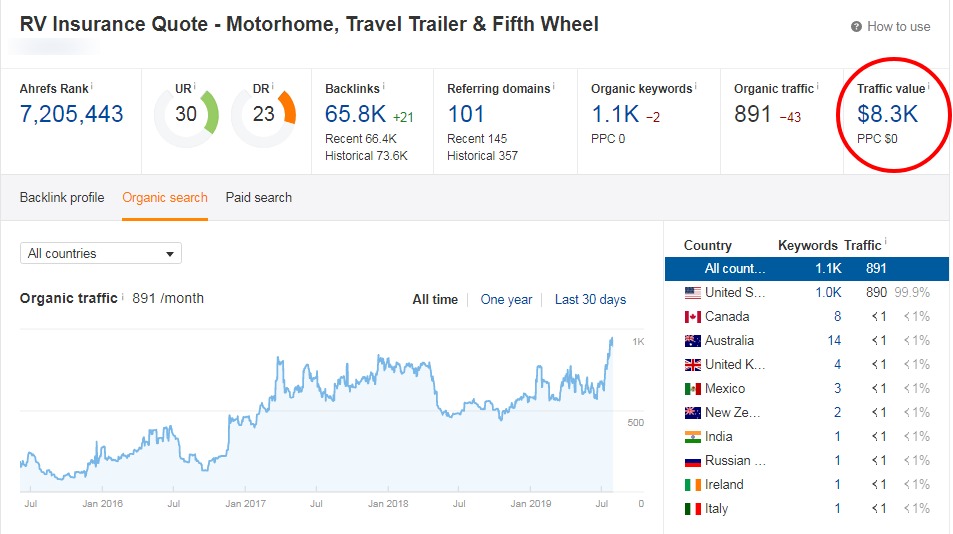Open New Zealand's 2 keywords link

(x=838, y=412)
